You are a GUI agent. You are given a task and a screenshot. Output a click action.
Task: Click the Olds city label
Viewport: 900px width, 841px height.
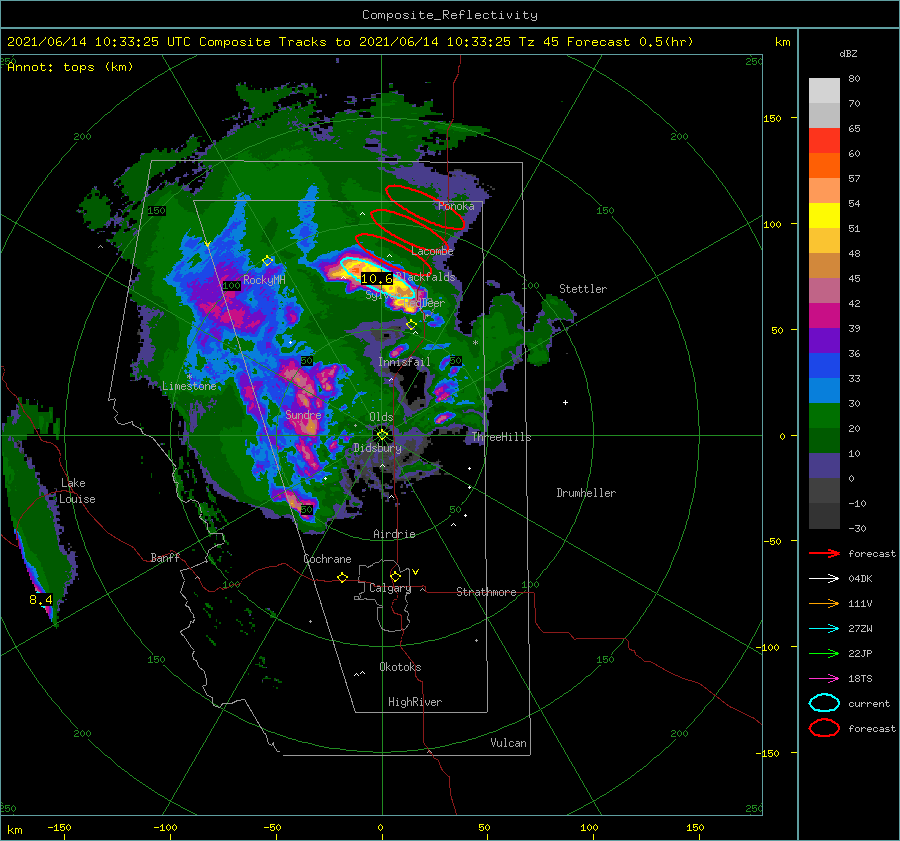[381, 417]
